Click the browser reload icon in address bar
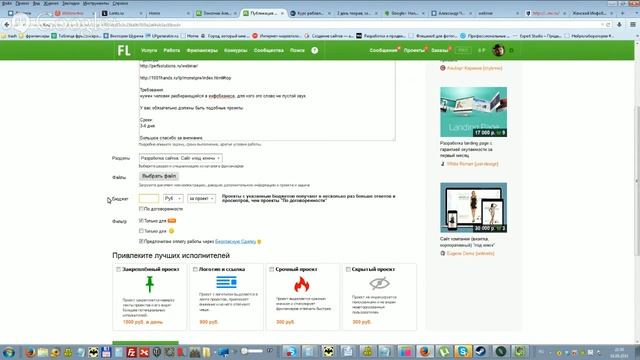Screen dimensions: 640x360 (x=608, y=24)
